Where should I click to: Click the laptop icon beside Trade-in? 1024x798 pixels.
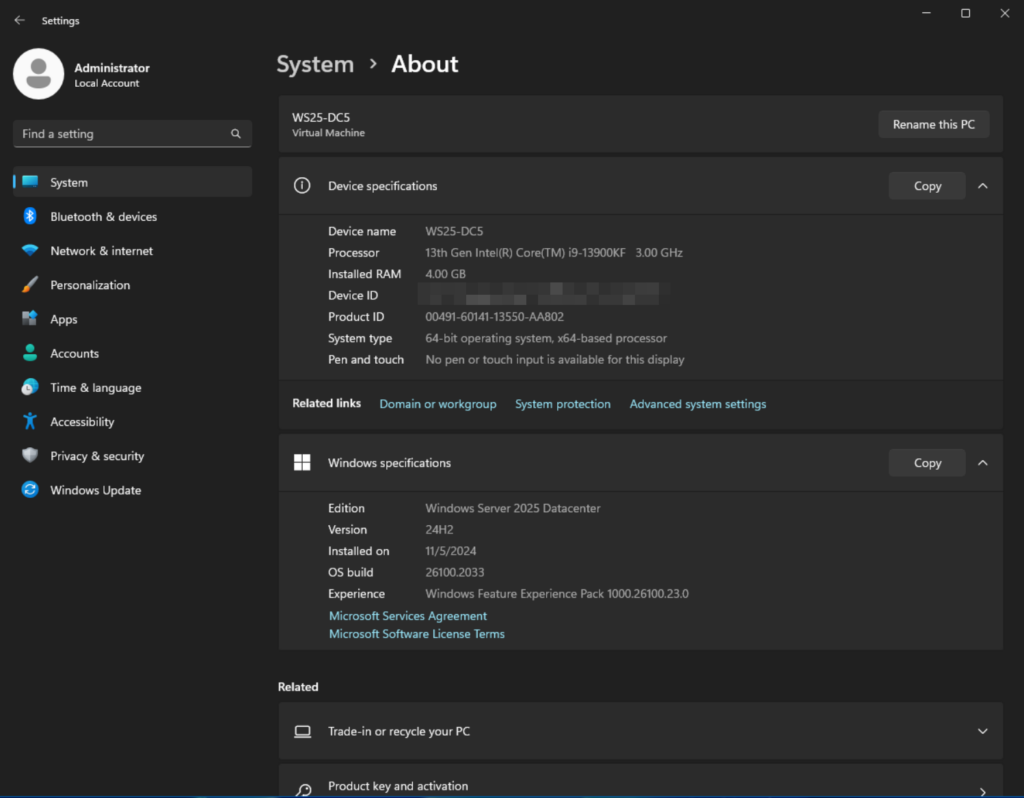click(x=302, y=731)
